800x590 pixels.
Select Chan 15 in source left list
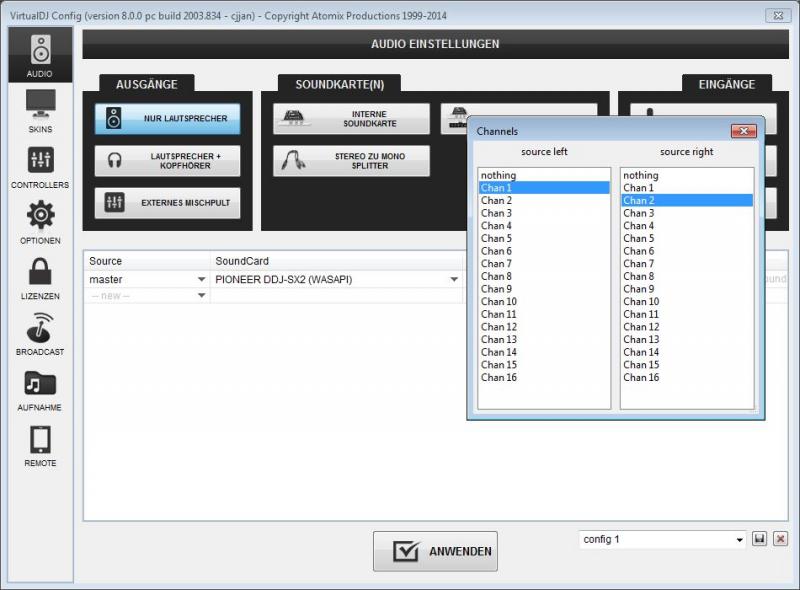[544, 365]
